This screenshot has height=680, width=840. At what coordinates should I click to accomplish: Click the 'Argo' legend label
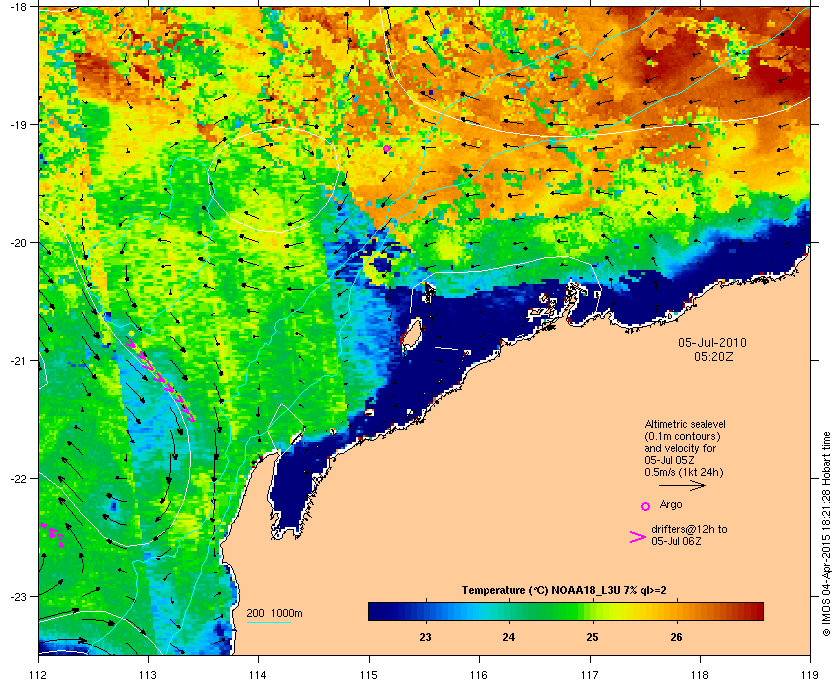point(671,505)
